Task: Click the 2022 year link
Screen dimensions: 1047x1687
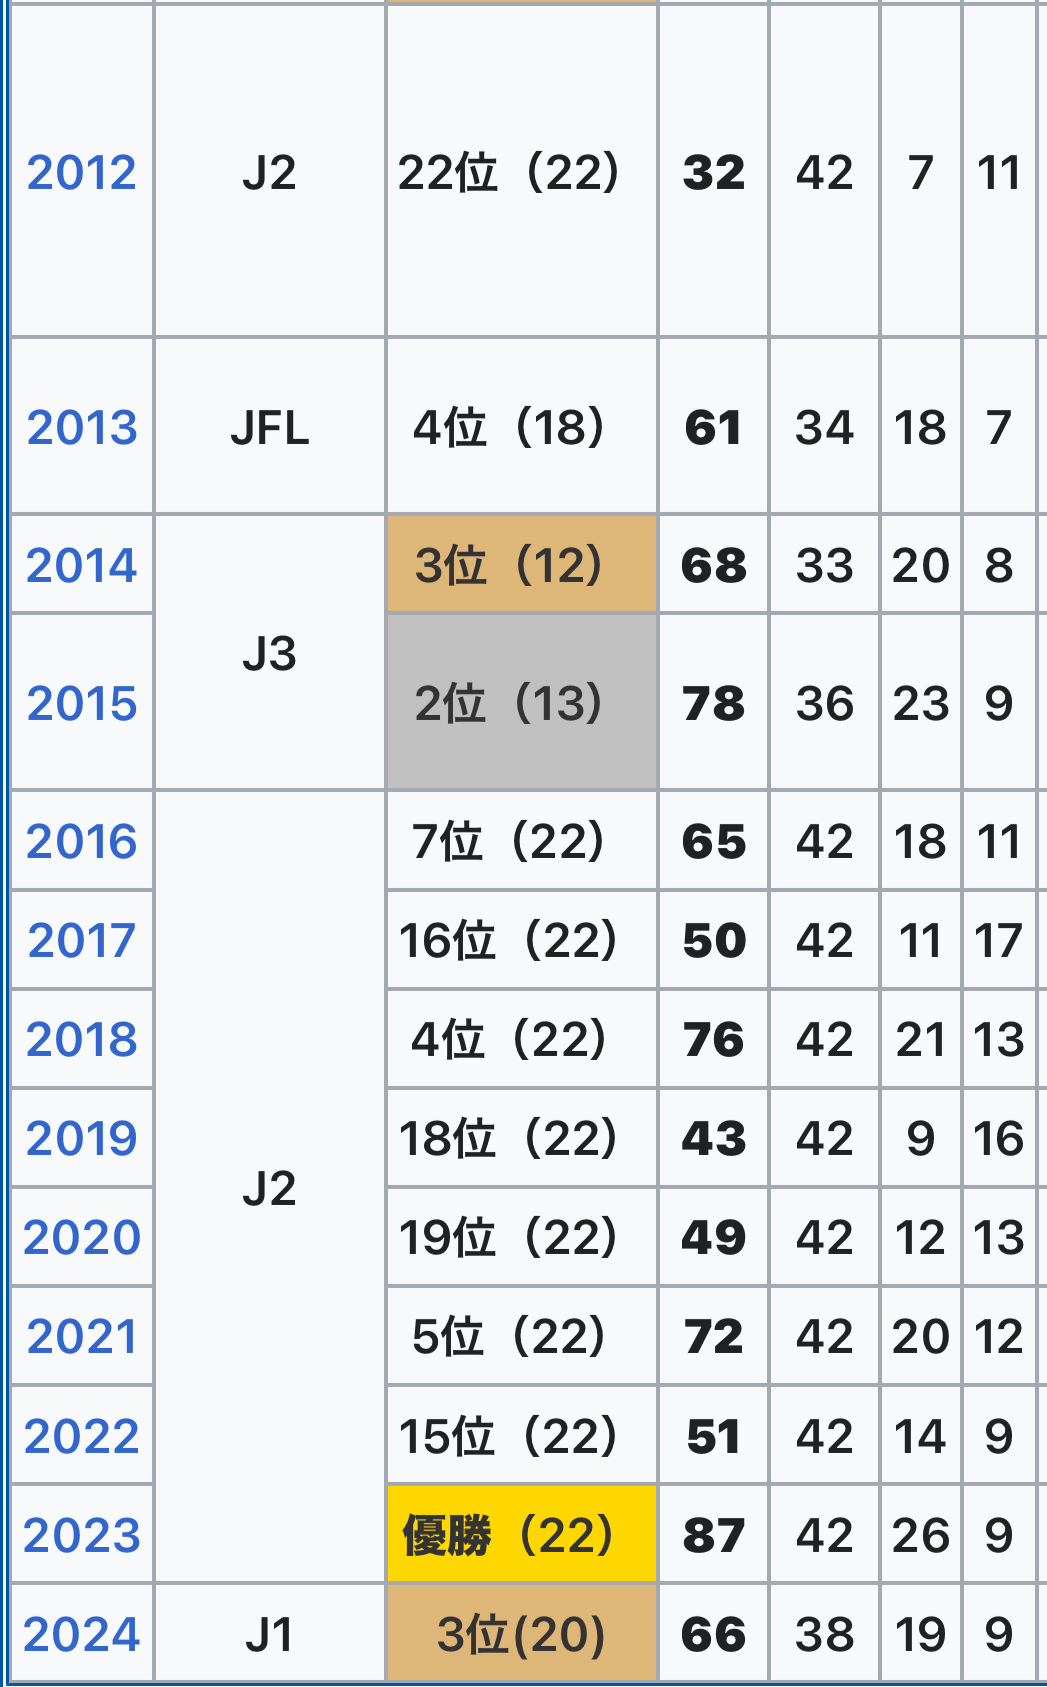Action: tap(81, 1437)
